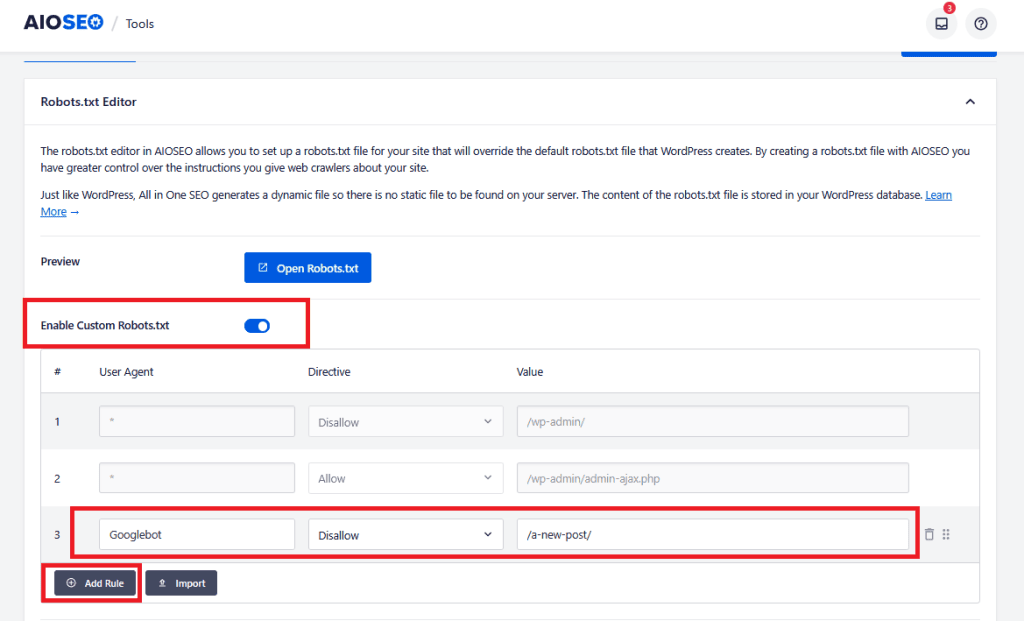1024x621 pixels.
Task: Open Directive dropdown for Googlebot rule
Action: coord(405,535)
